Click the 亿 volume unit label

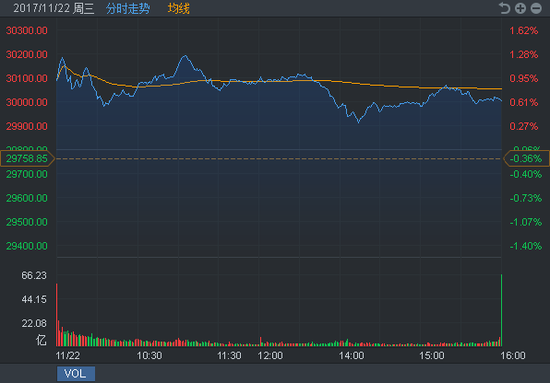coord(41,340)
